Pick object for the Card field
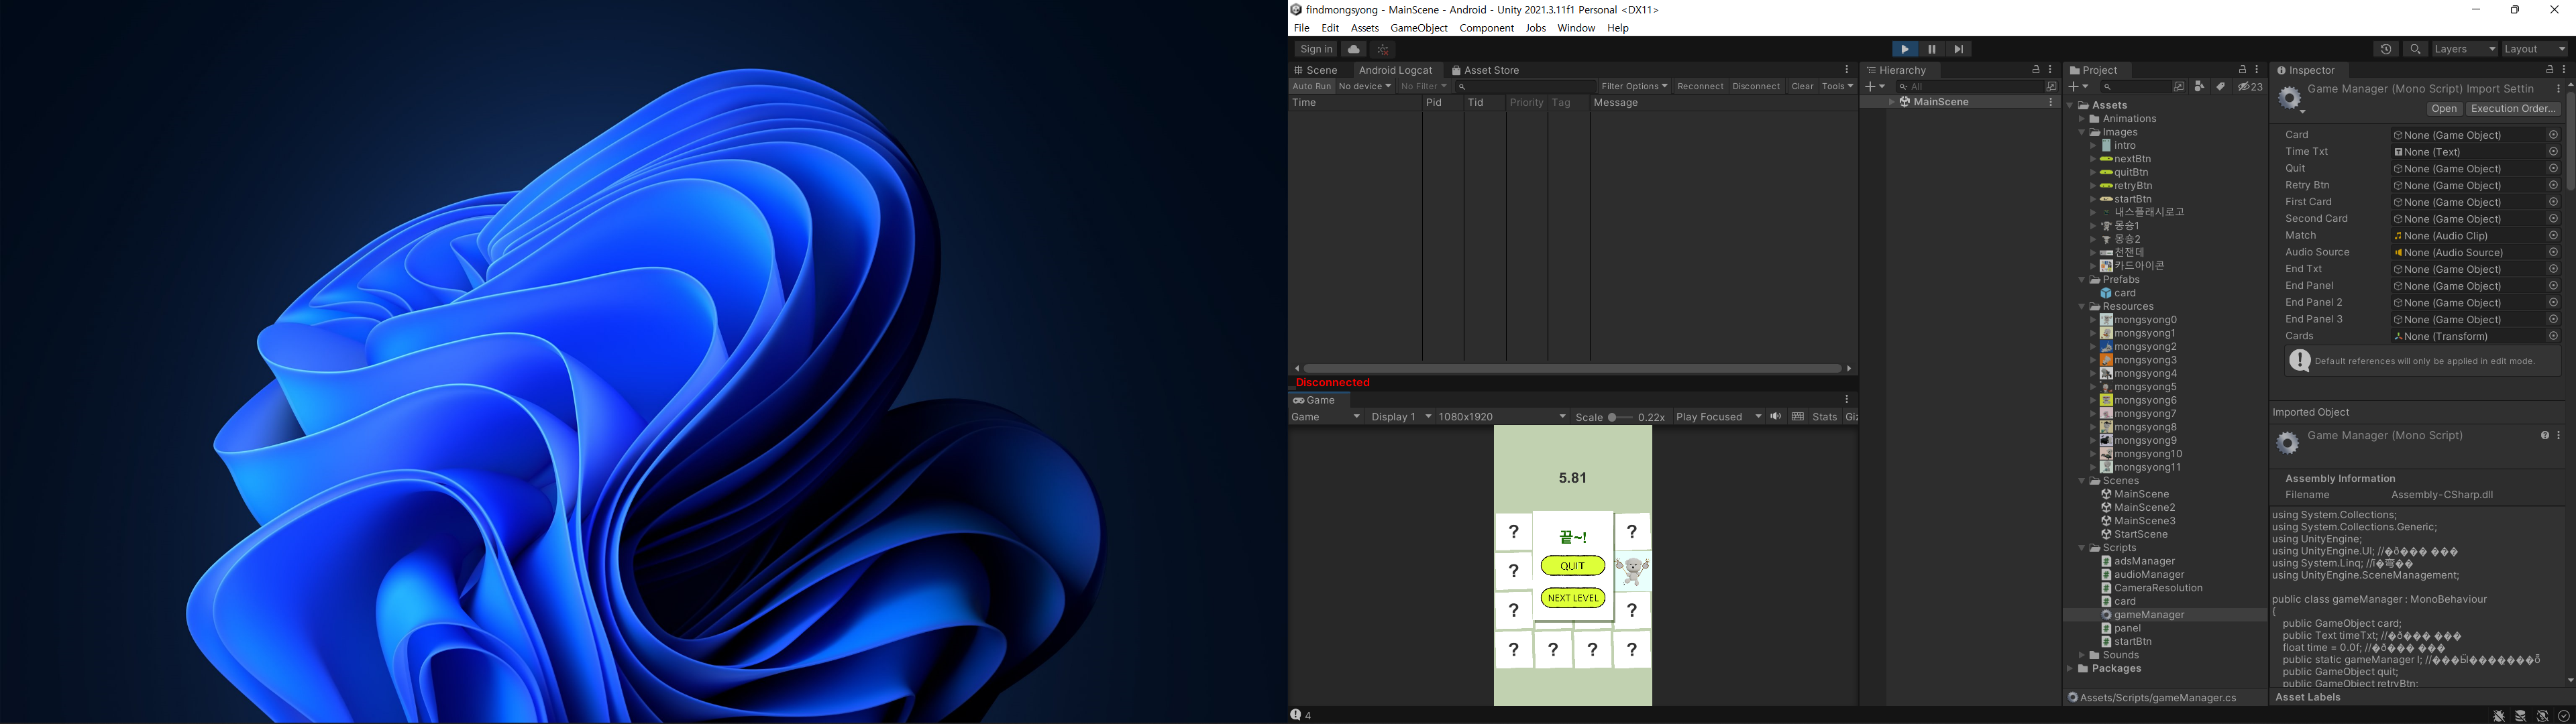The height and width of the screenshot is (724, 2576). (2553, 135)
